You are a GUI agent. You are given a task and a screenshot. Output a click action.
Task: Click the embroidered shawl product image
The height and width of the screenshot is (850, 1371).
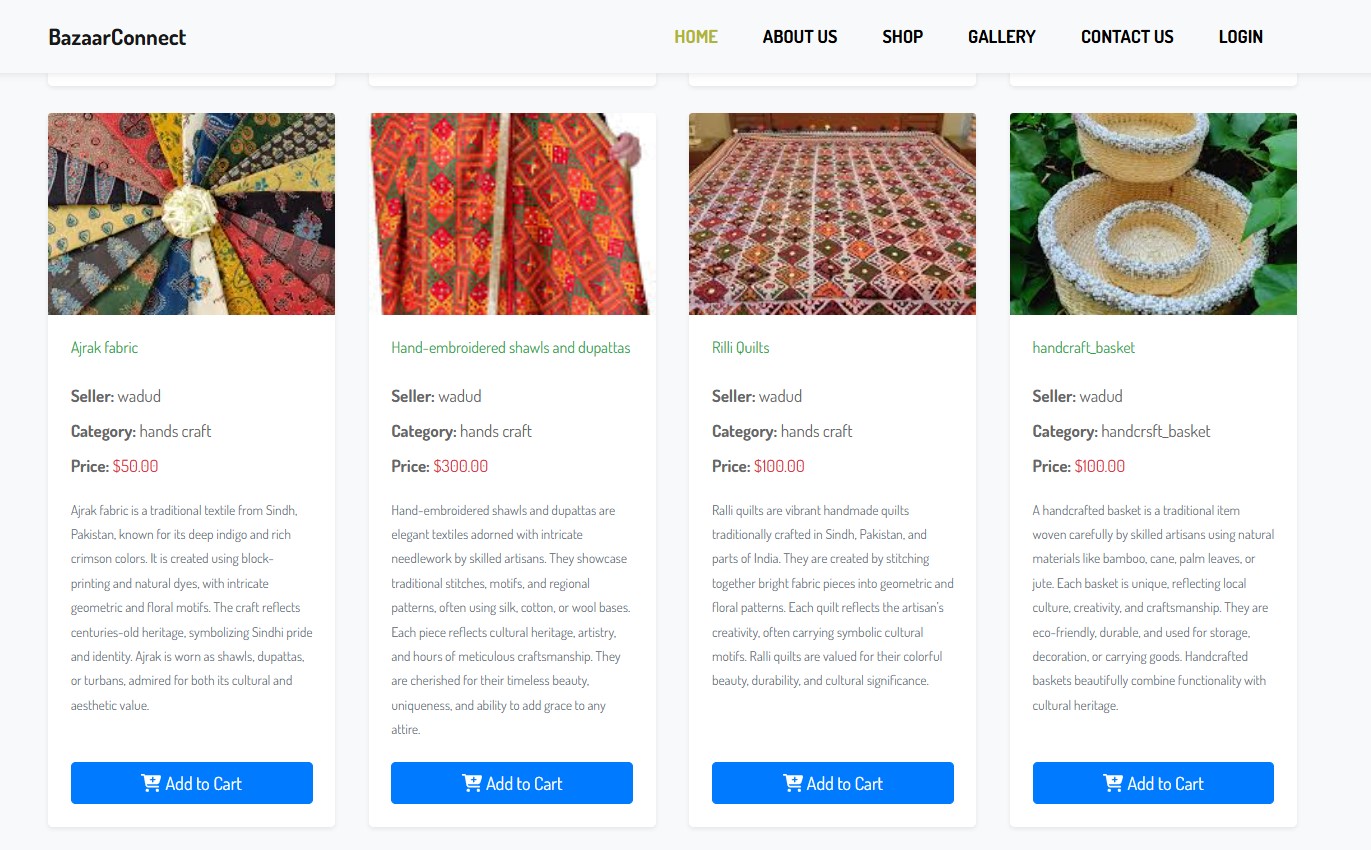[x=512, y=214]
